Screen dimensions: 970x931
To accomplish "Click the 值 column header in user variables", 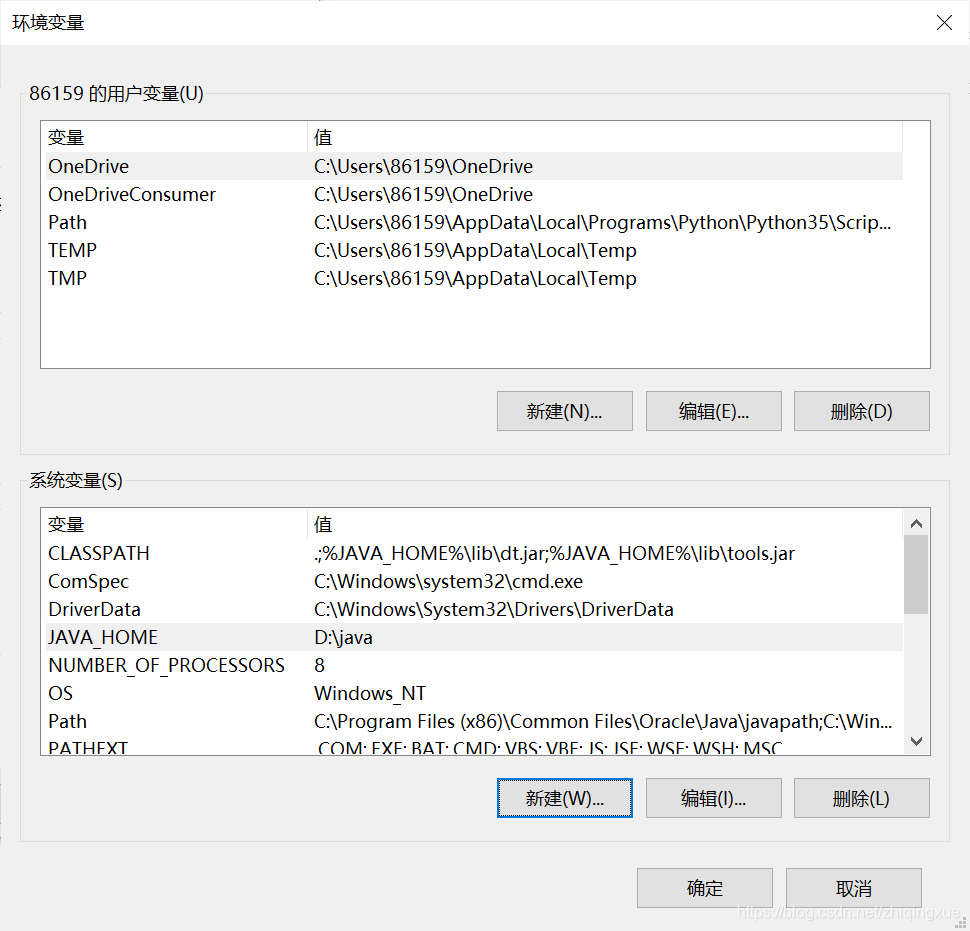I will point(605,137).
